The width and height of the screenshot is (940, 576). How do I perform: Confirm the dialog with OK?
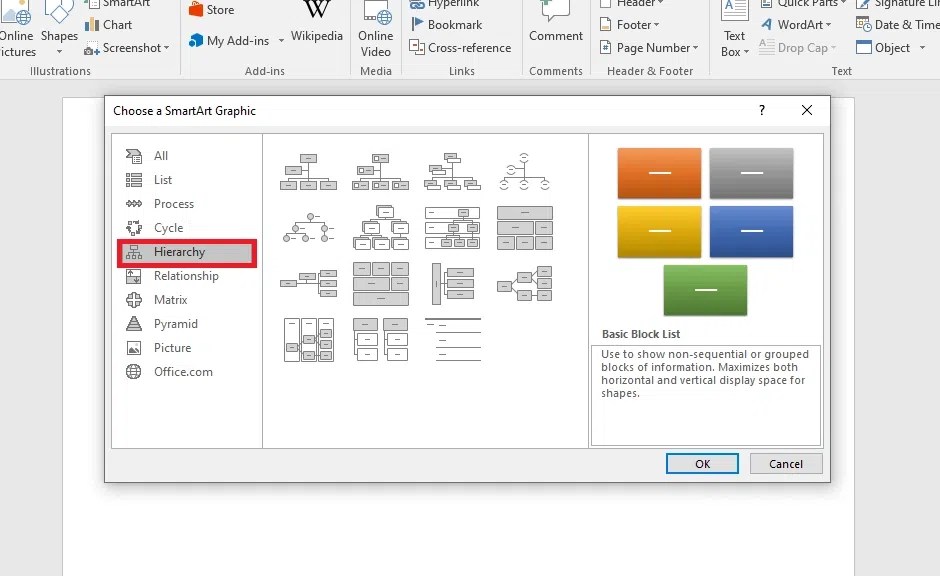pyautogui.click(x=702, y=464)
